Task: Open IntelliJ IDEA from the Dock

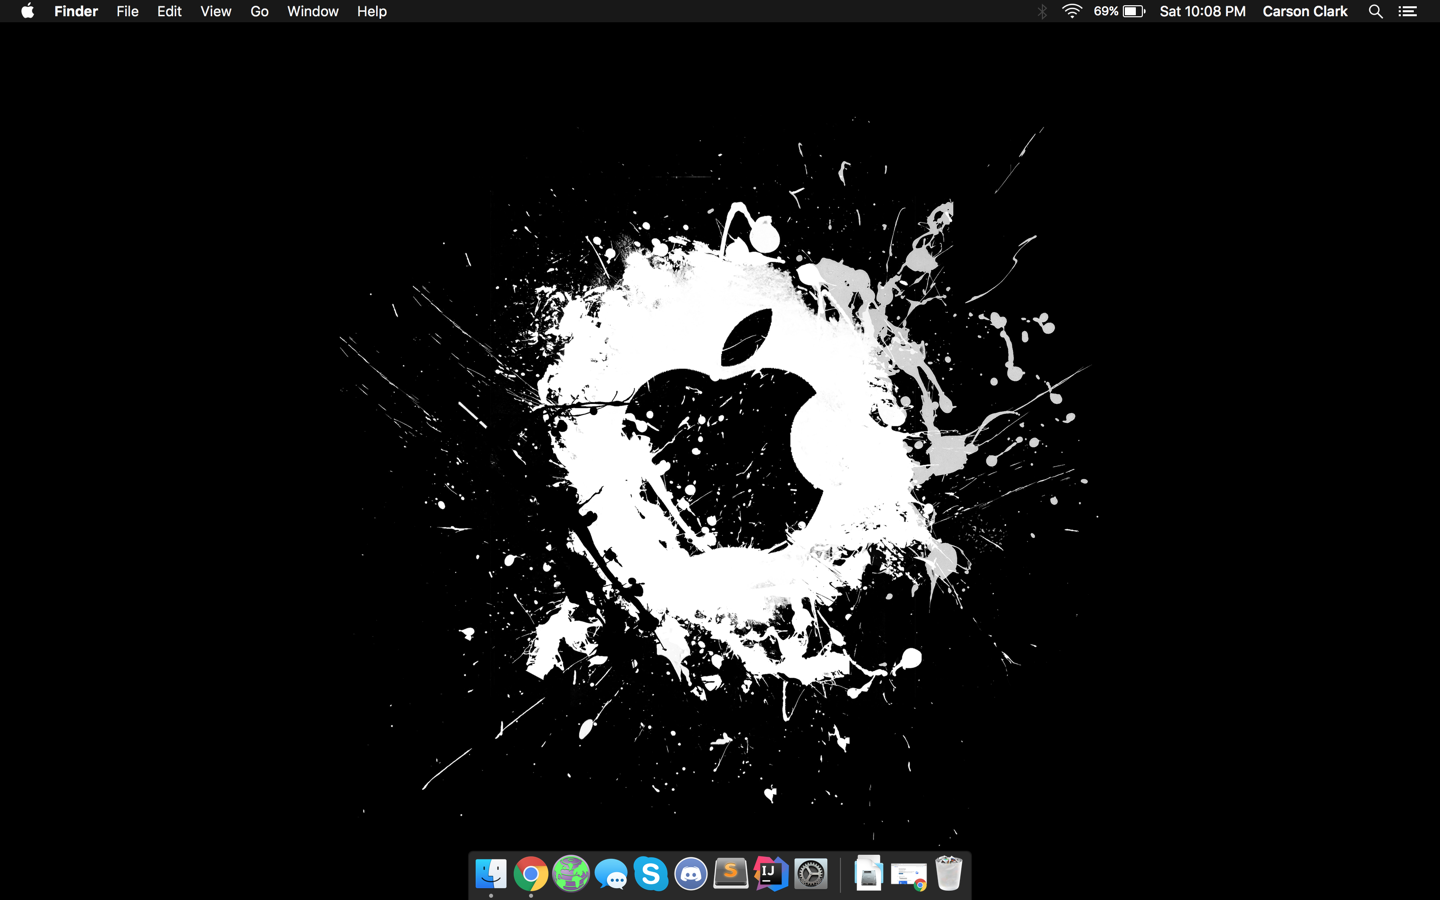Action: [771, 874]
